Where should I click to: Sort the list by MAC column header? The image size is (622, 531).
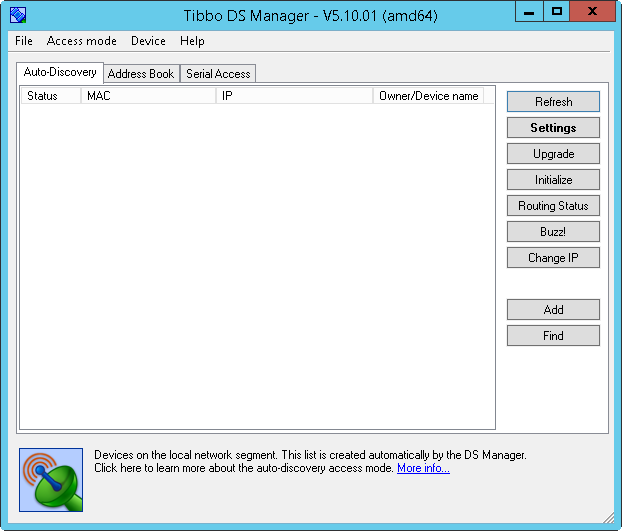[148, 96]
